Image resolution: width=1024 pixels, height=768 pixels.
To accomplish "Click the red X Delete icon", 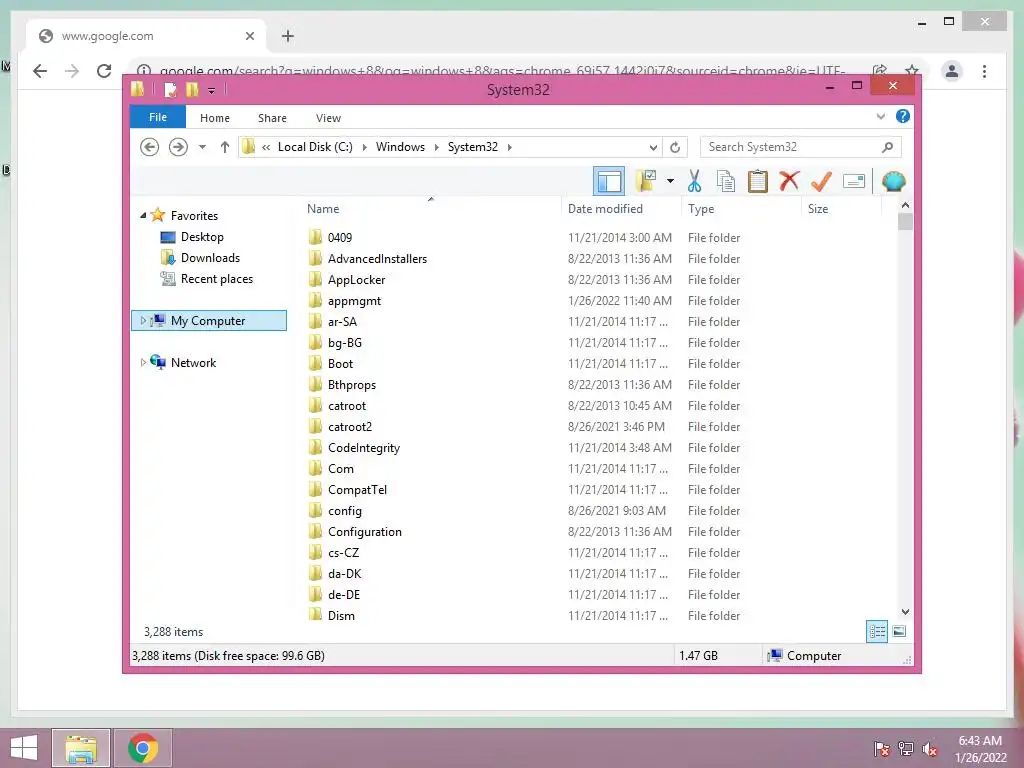I will point(789,181).
